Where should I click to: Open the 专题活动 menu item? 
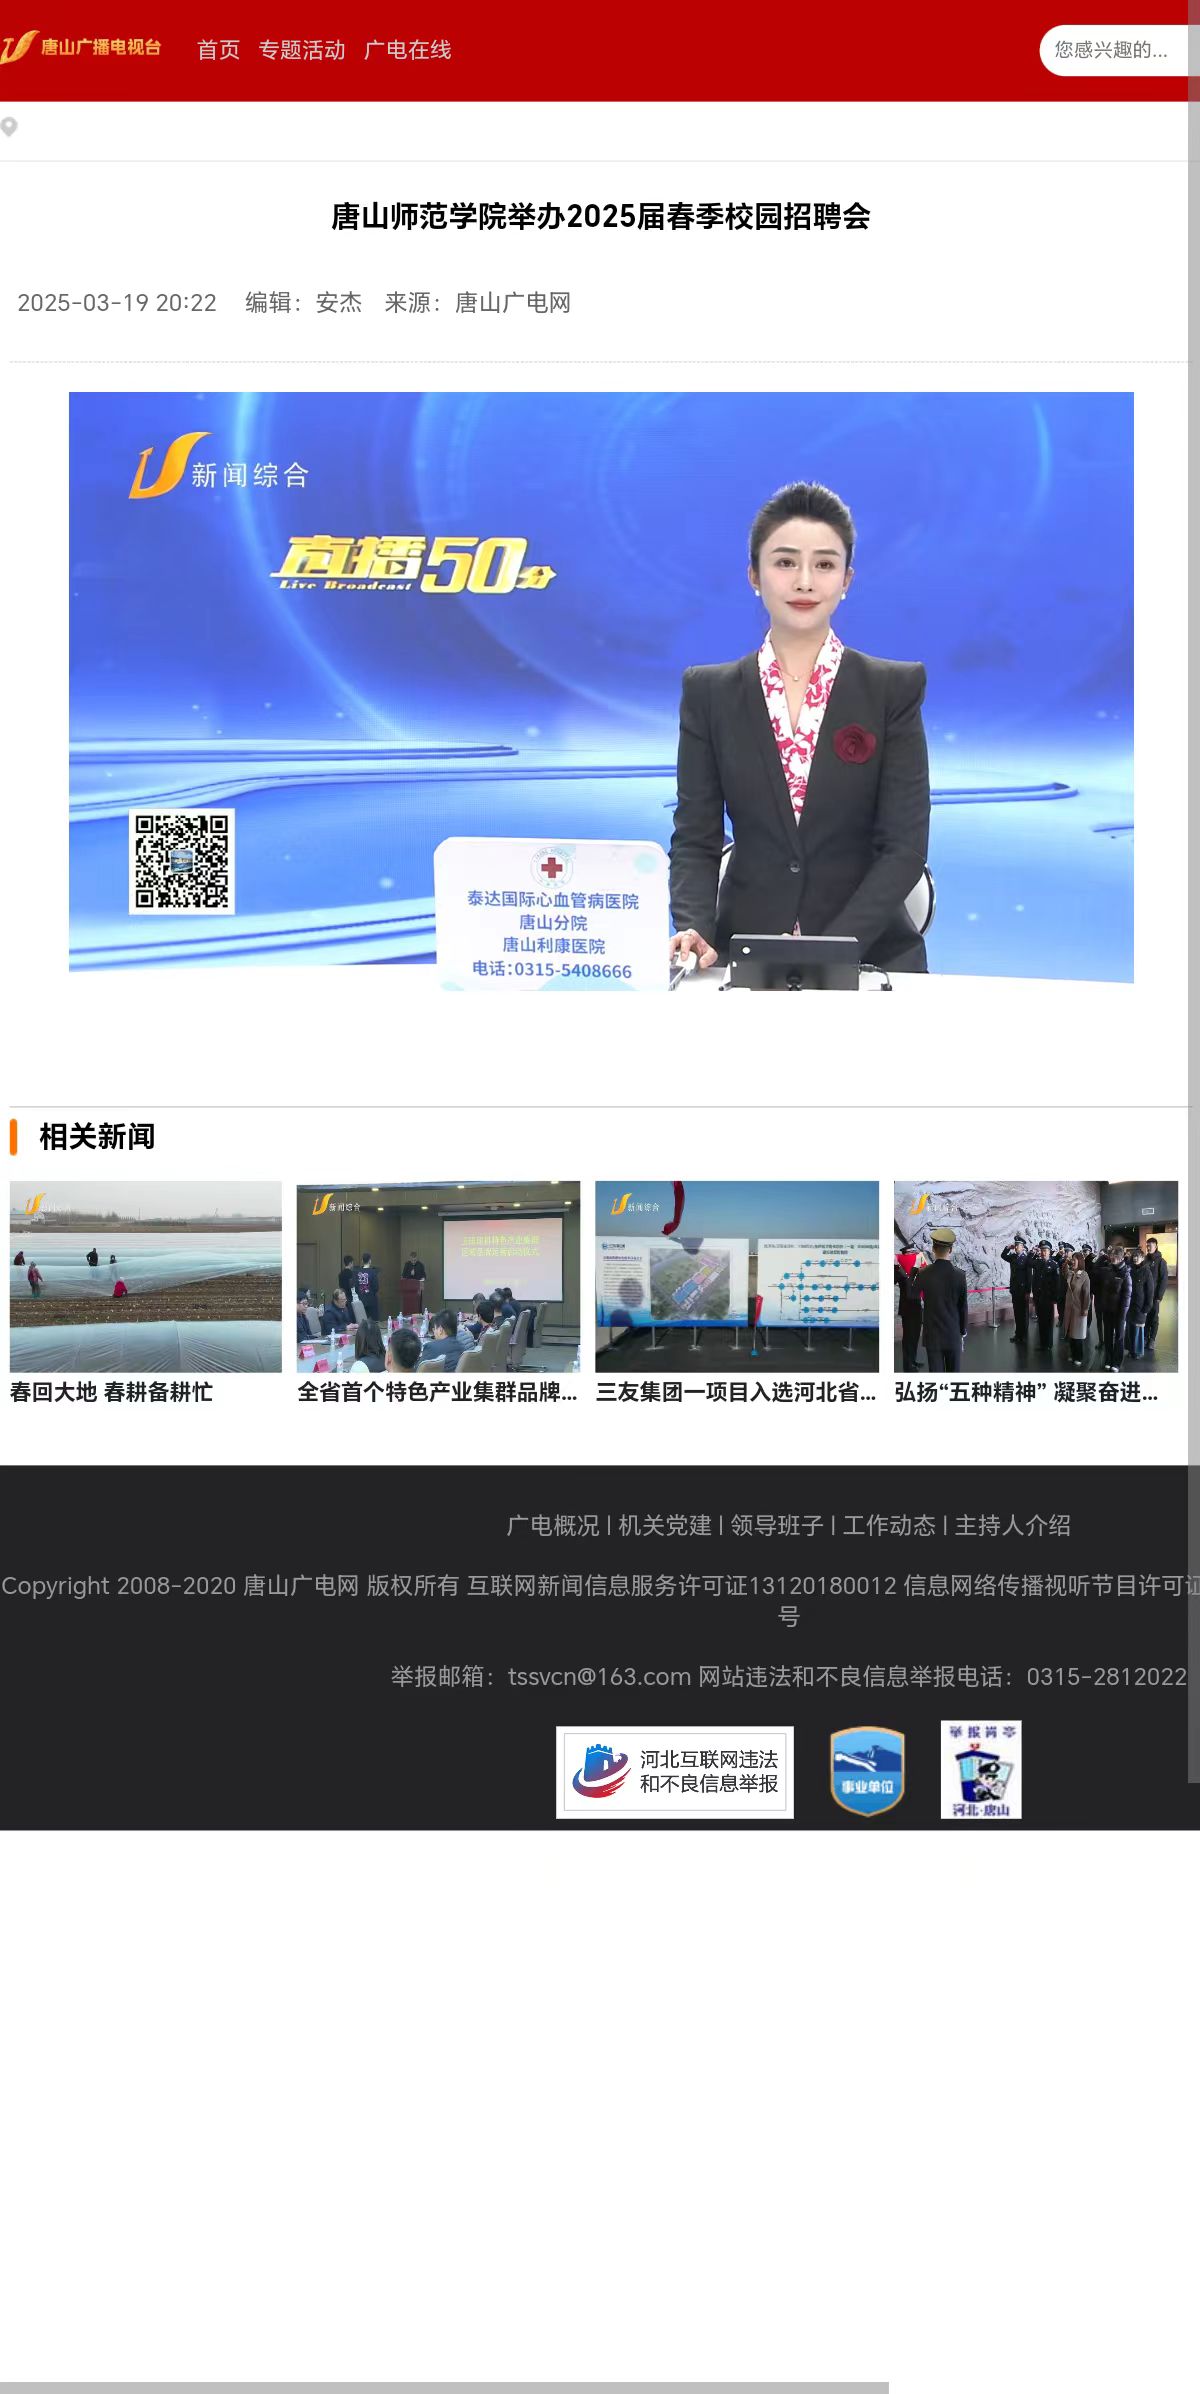[301, 50]
